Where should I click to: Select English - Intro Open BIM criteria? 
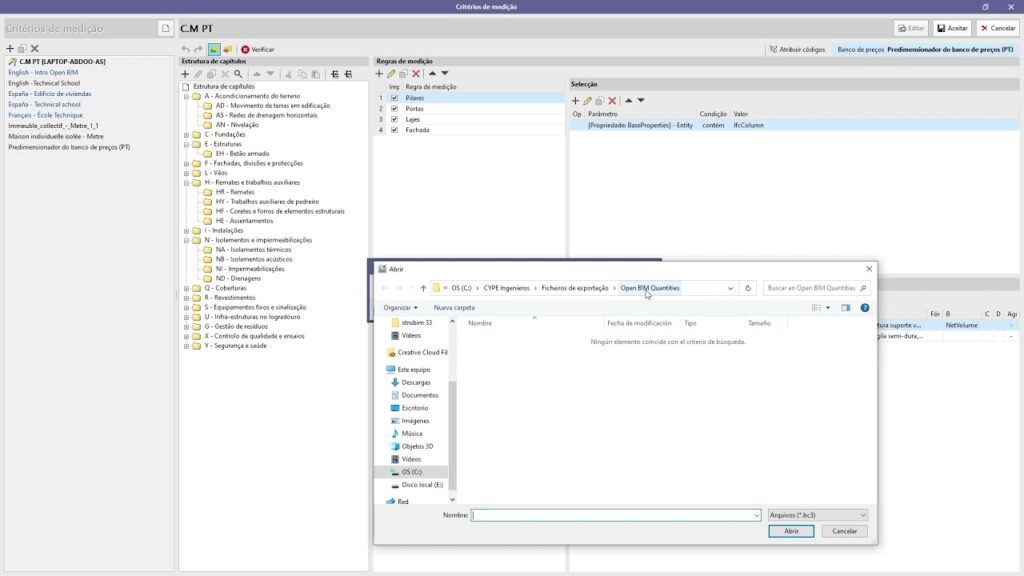point(43,73)
